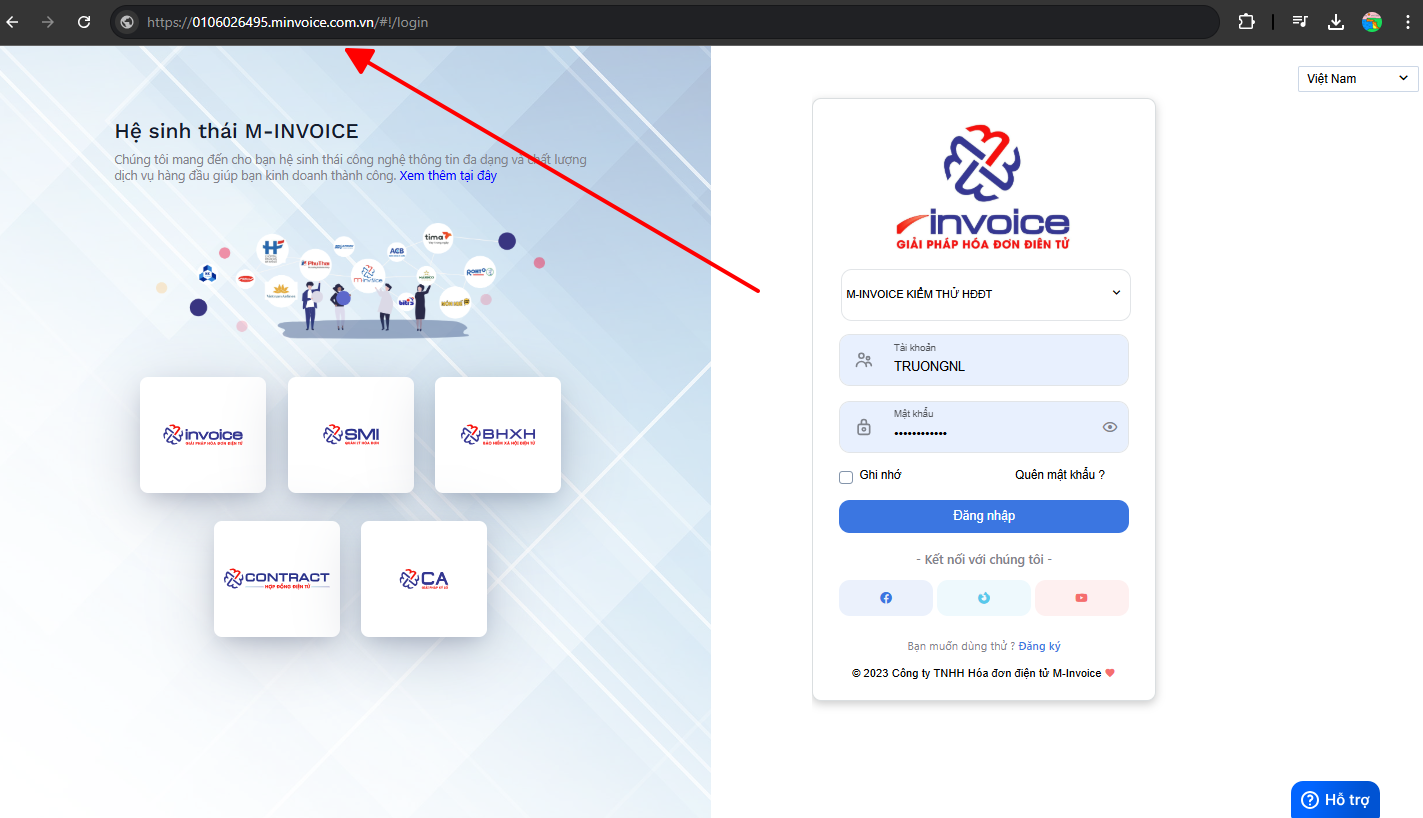Open the browser downloads icon
This screenshot has width=1423, height=818.
point(1336,21)
